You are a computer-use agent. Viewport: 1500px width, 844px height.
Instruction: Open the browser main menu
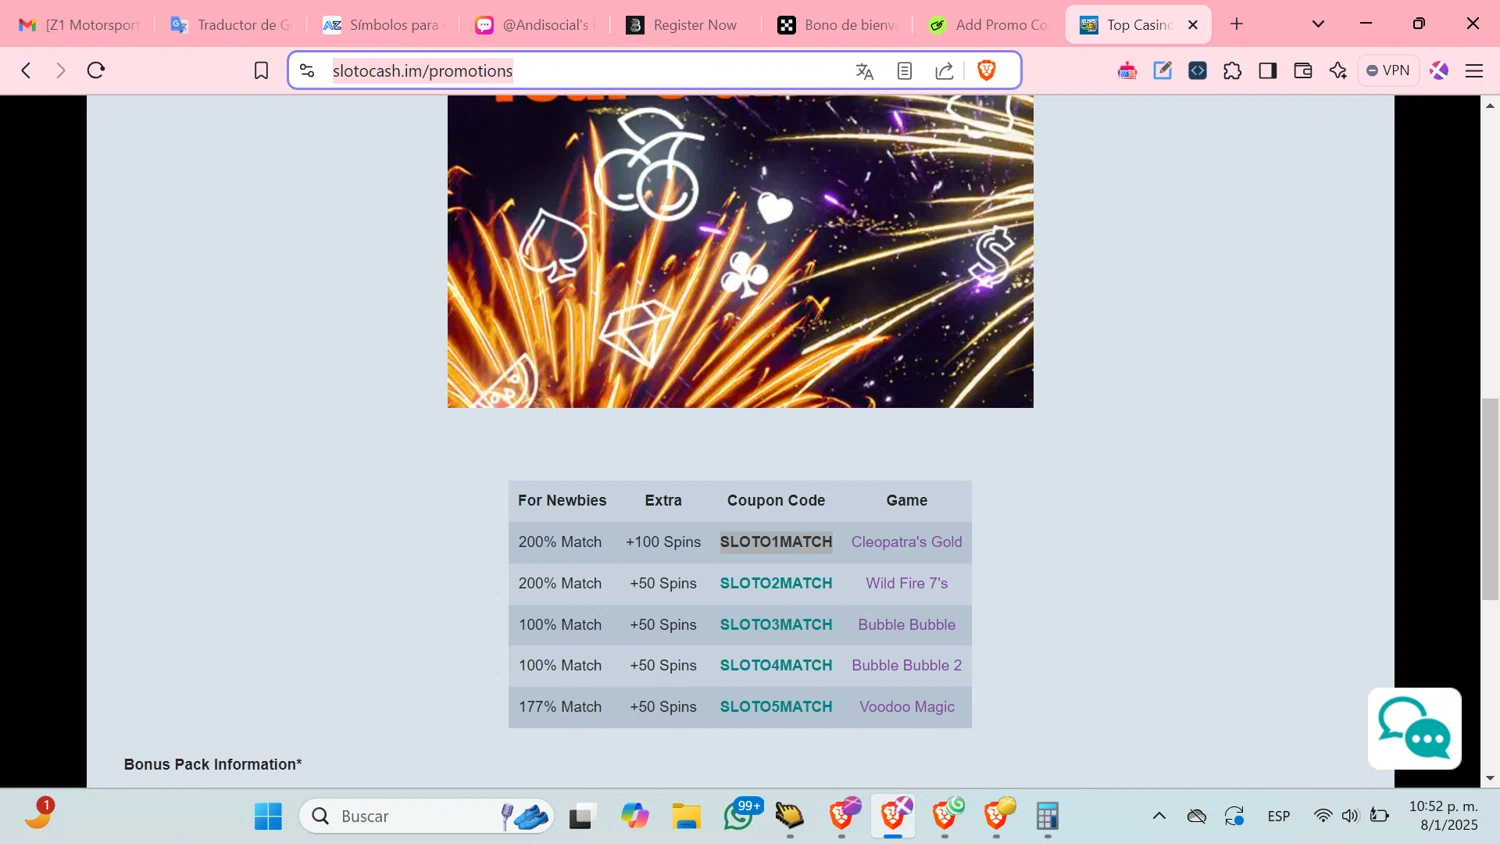[1474, 71]
